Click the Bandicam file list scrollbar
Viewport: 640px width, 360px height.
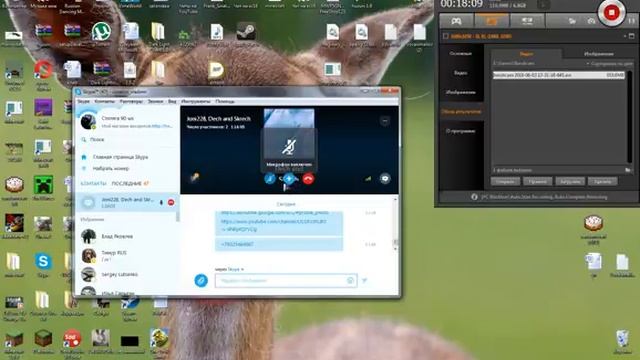tap(630, 117)
